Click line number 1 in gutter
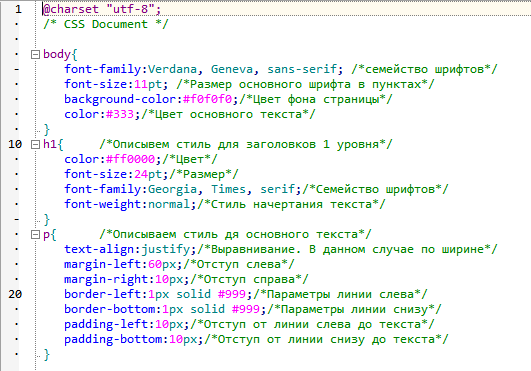Screen dimensions: 531x371 (x=18, y=9)
